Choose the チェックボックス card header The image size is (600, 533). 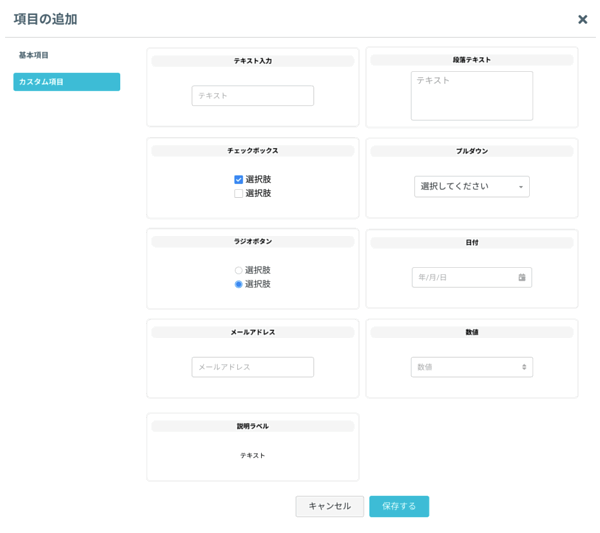pyautogui.click(x=253, y=151)
